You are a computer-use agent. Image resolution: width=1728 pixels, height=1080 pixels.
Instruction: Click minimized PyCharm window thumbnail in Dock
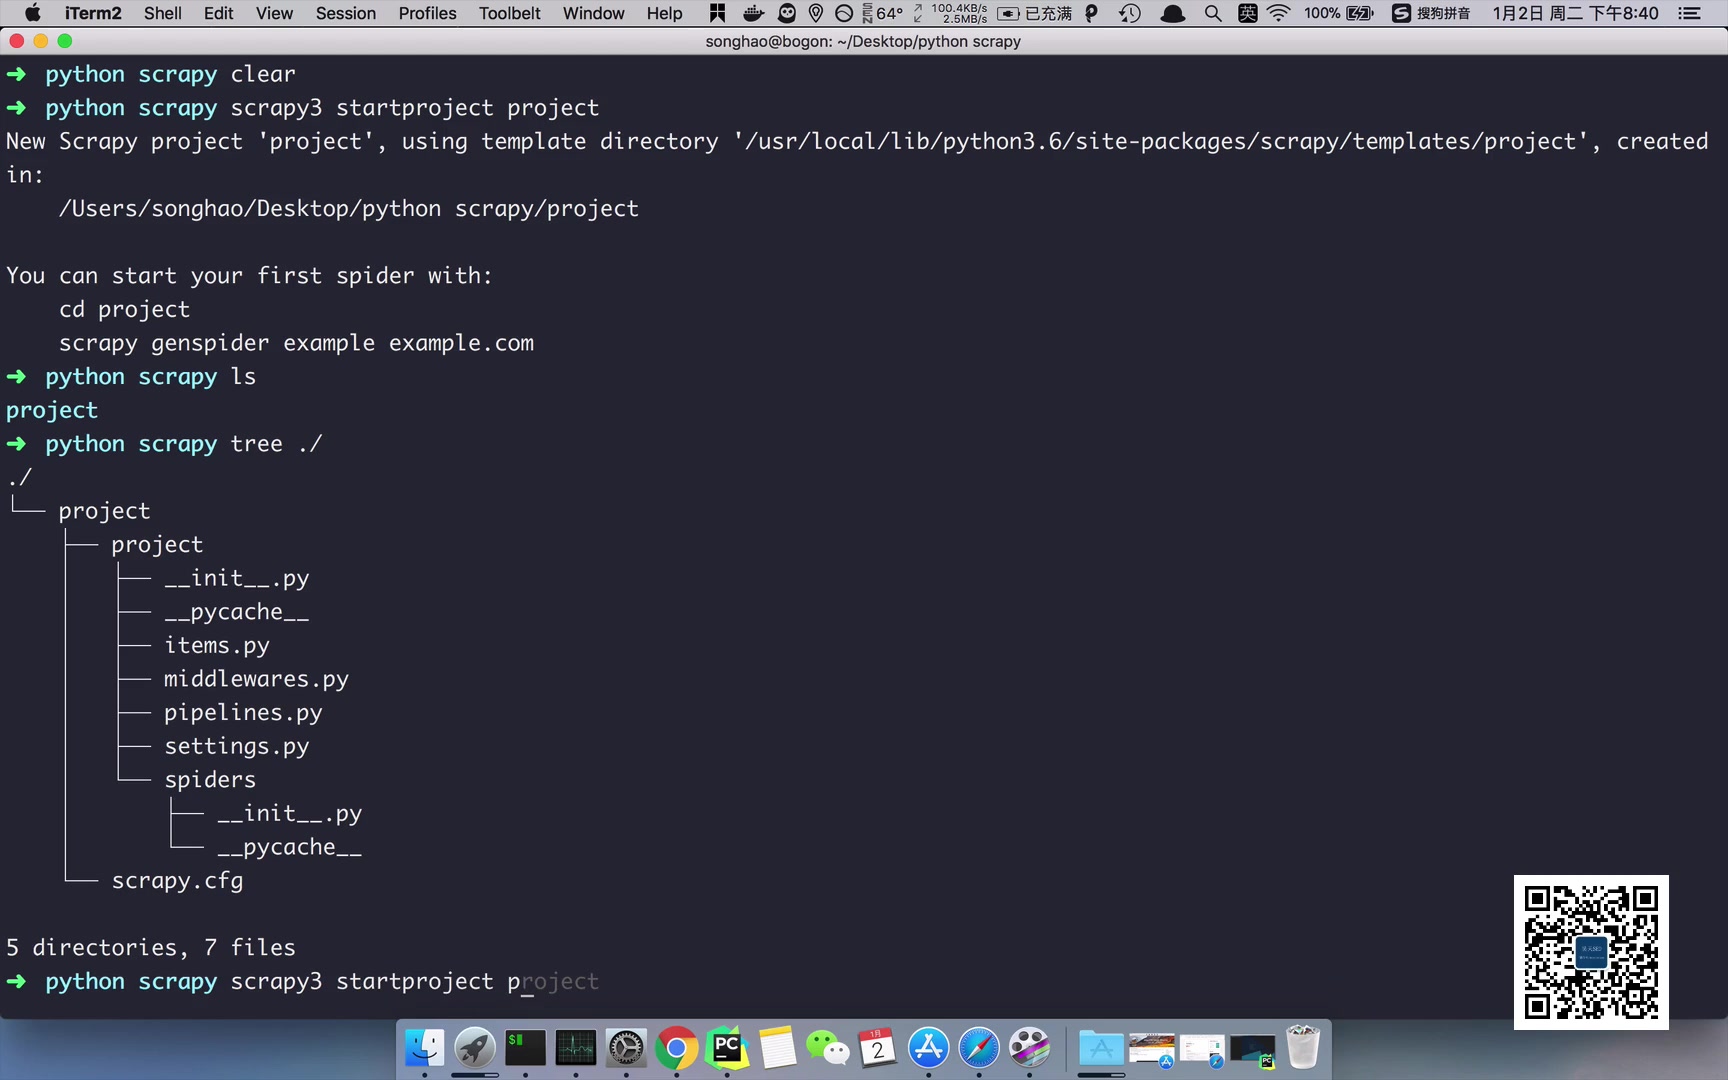click(x=1252, y=1052)
